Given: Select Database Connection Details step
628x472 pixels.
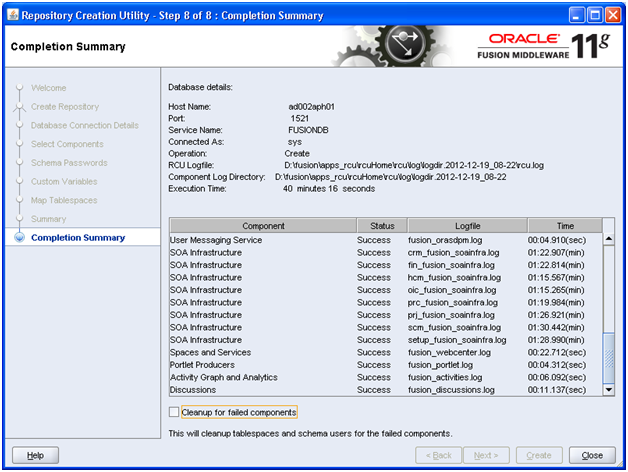Looking at the screenshot, I should point(85,125).
